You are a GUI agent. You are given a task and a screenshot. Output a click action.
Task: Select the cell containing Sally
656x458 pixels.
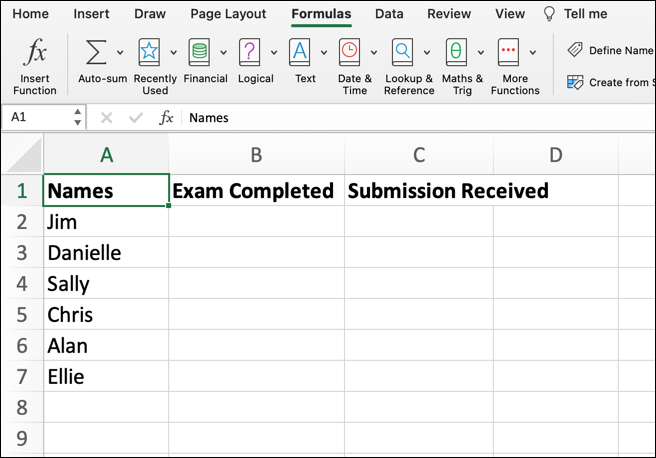point(106,284)
